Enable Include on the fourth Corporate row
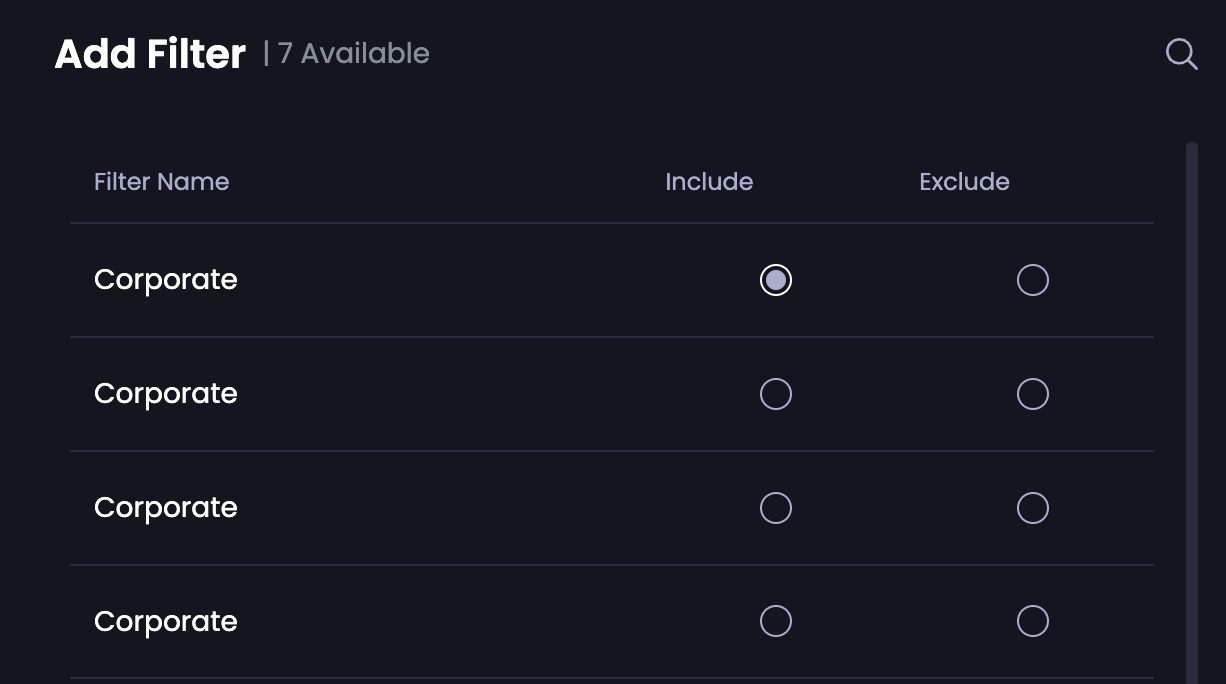The height and width of the screenshot is (684, 1226). click(x=775, y=621)
